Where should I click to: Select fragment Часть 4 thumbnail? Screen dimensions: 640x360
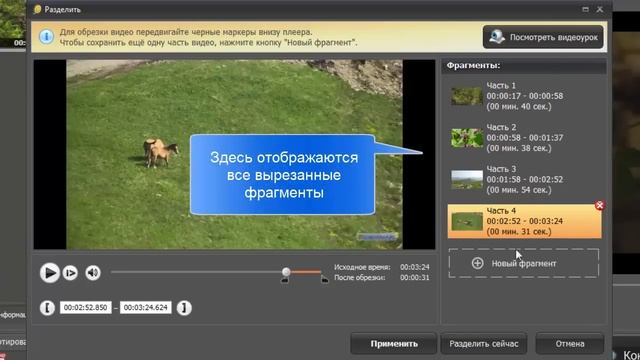coord(467,221)
